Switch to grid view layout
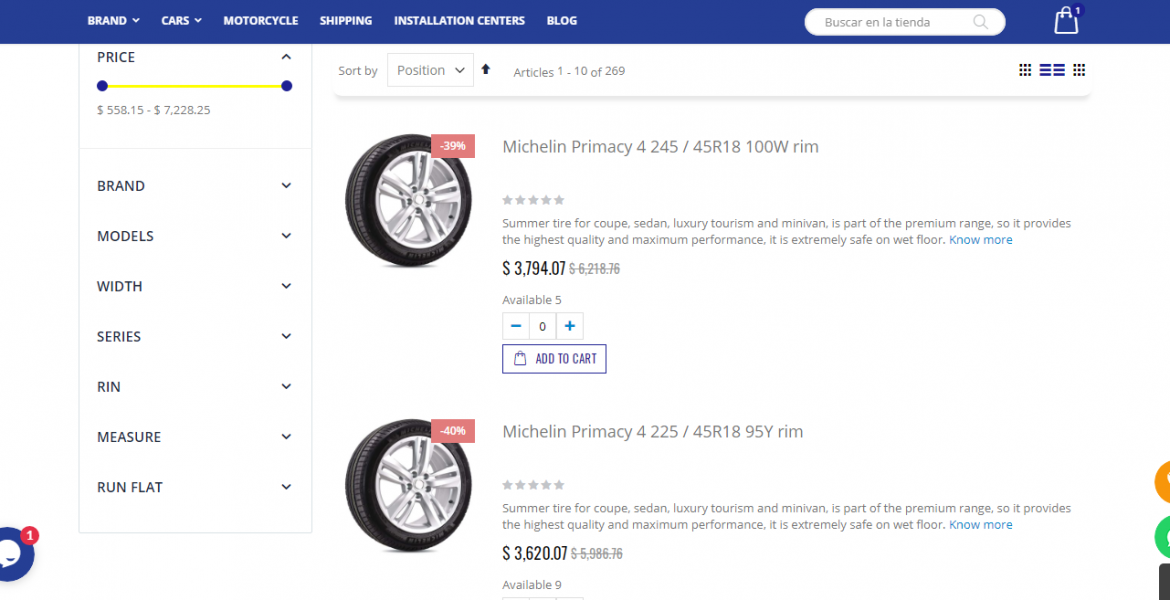The height and width of the screenshot is (600, 1170). point(1025,70)
